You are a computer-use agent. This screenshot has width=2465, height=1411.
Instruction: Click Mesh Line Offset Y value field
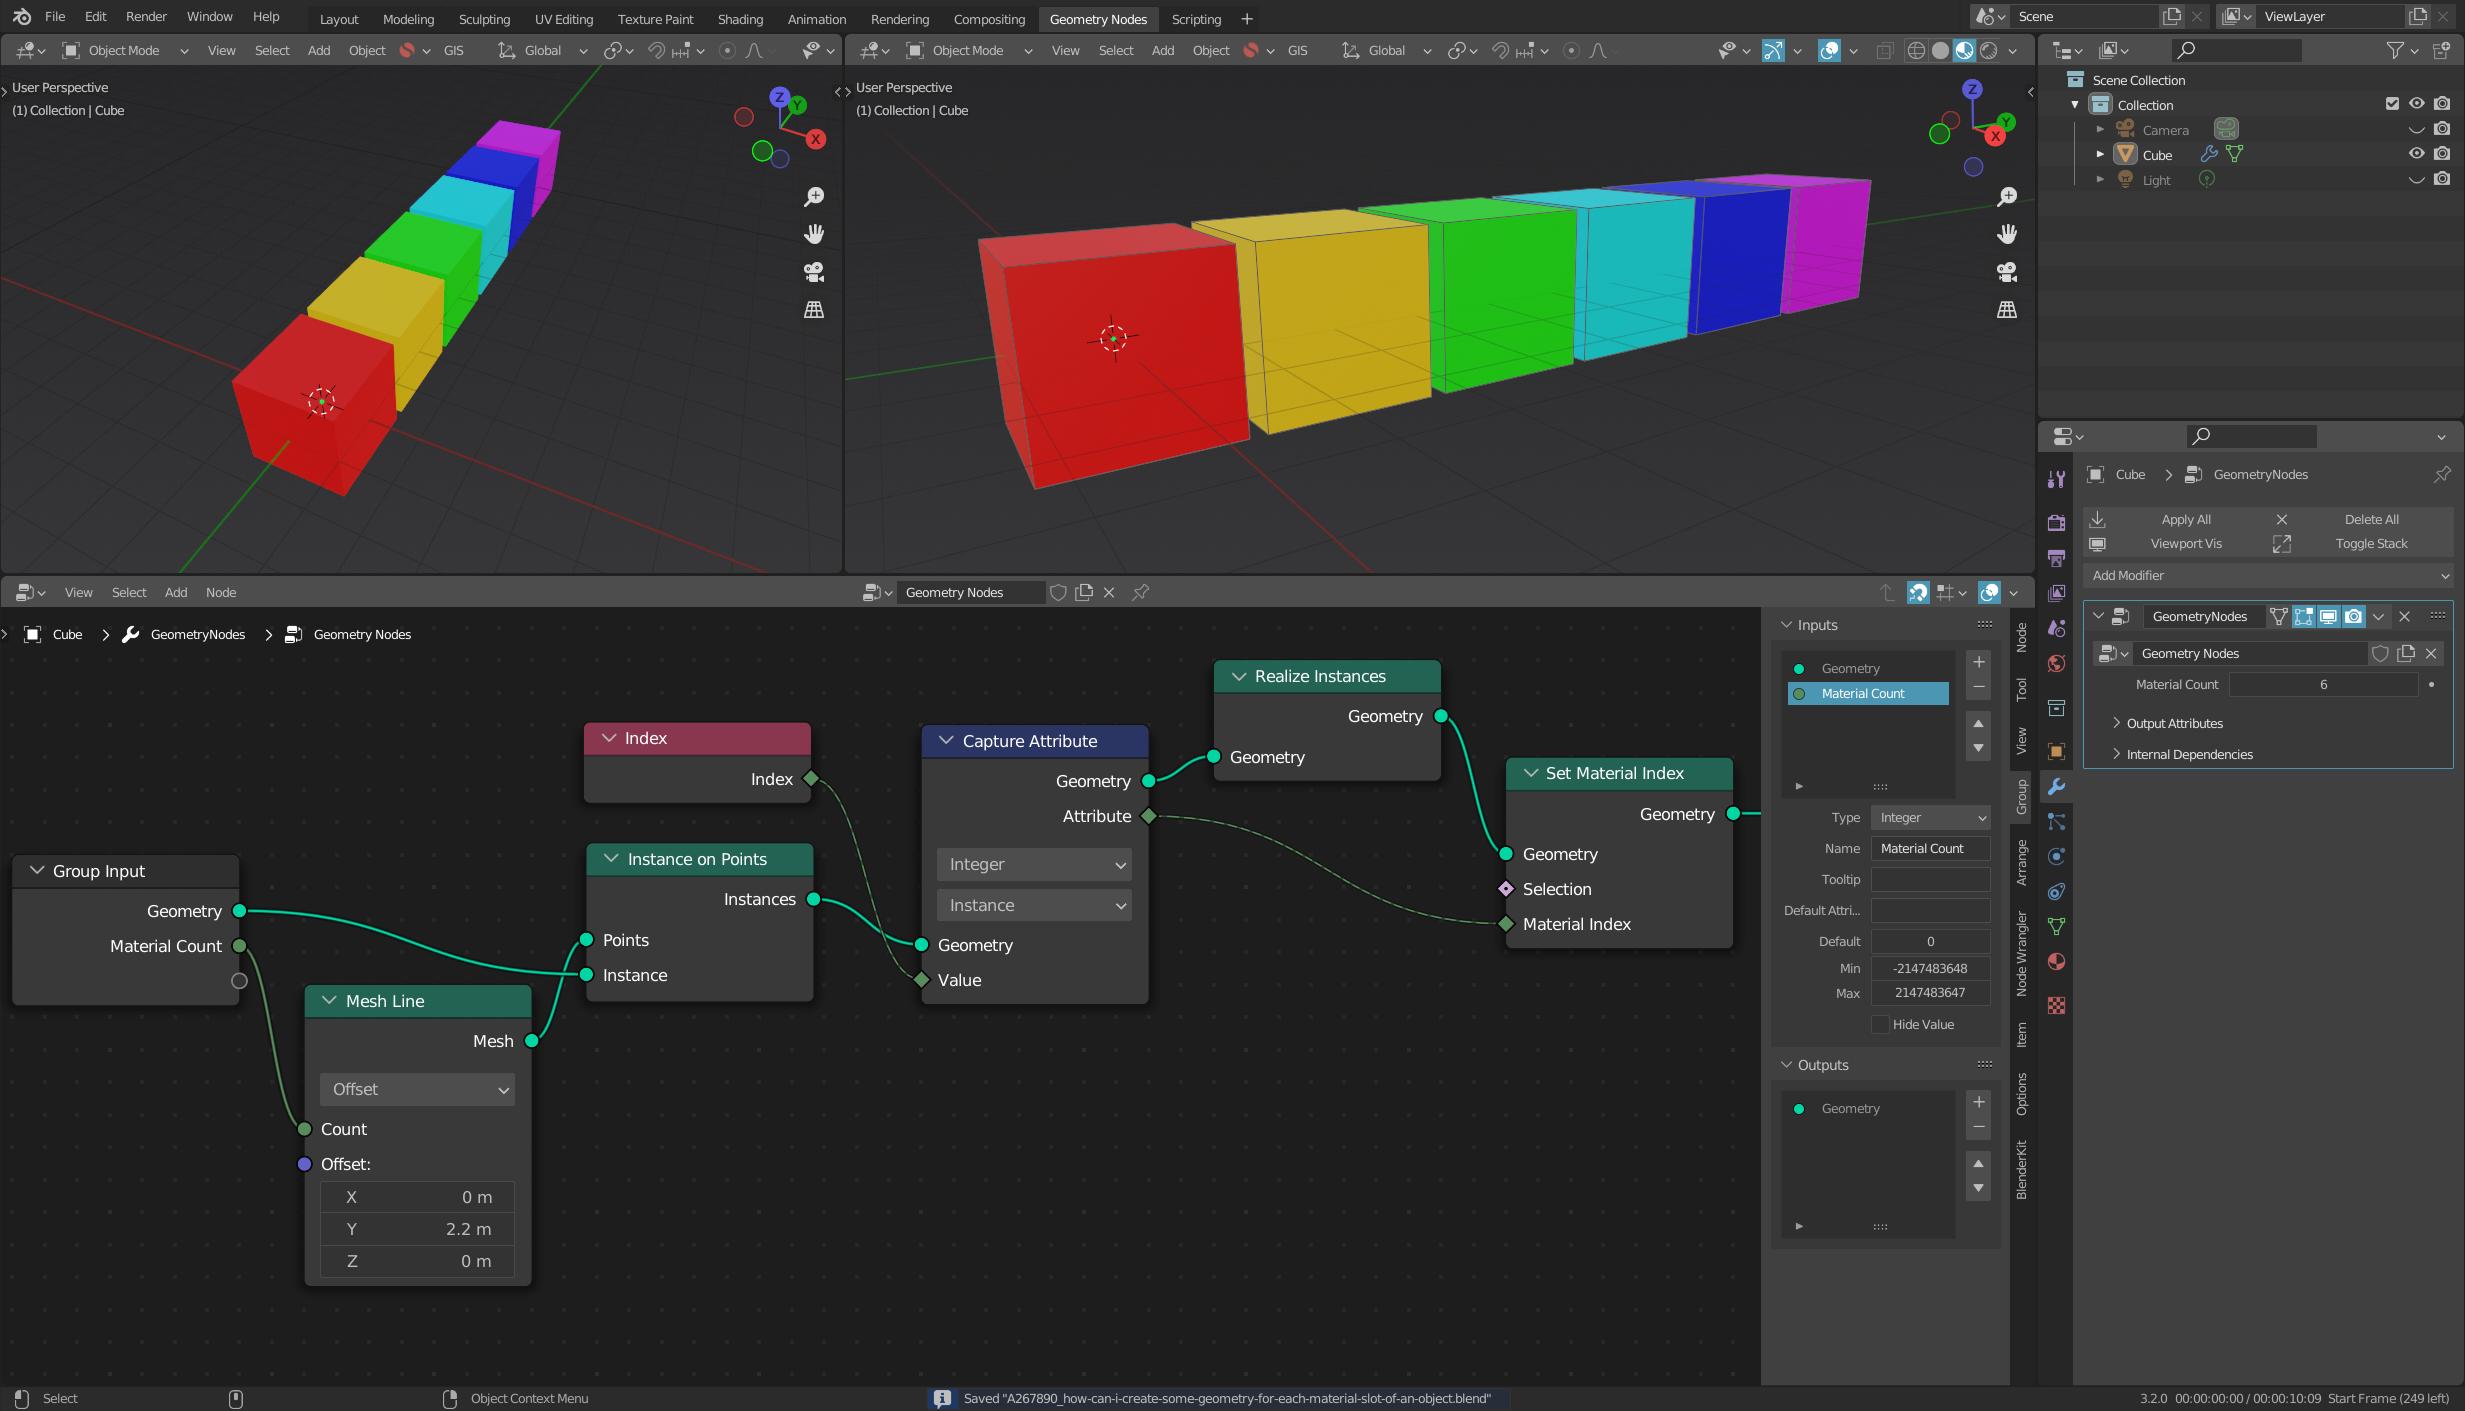coord(418,1229)
